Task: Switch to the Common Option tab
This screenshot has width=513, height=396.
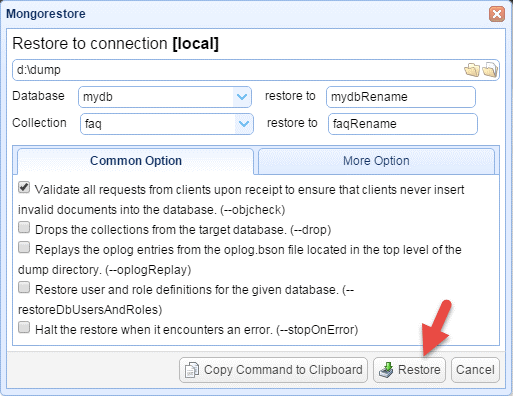Action: (x=136, y=161)
